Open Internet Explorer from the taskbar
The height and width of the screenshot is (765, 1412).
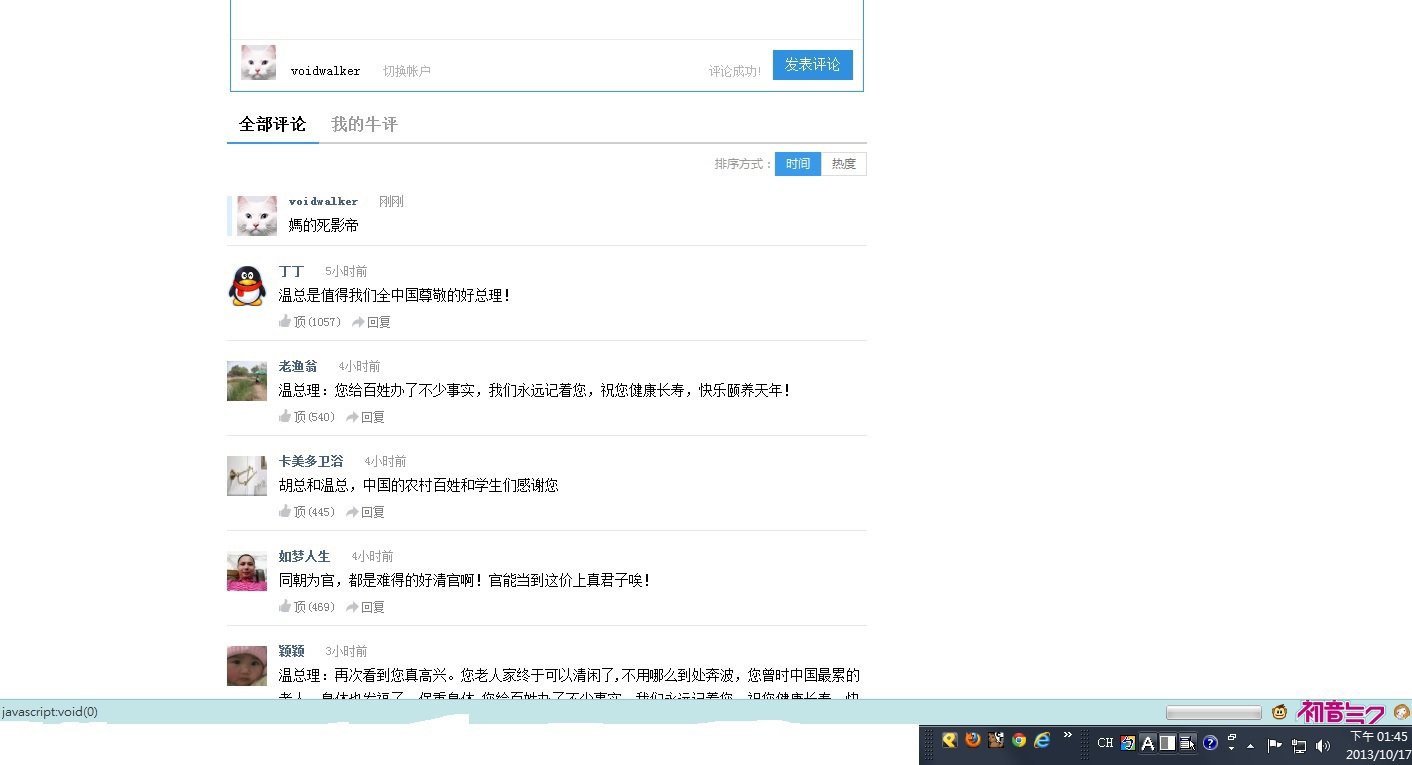click(x=1042, y=741)
